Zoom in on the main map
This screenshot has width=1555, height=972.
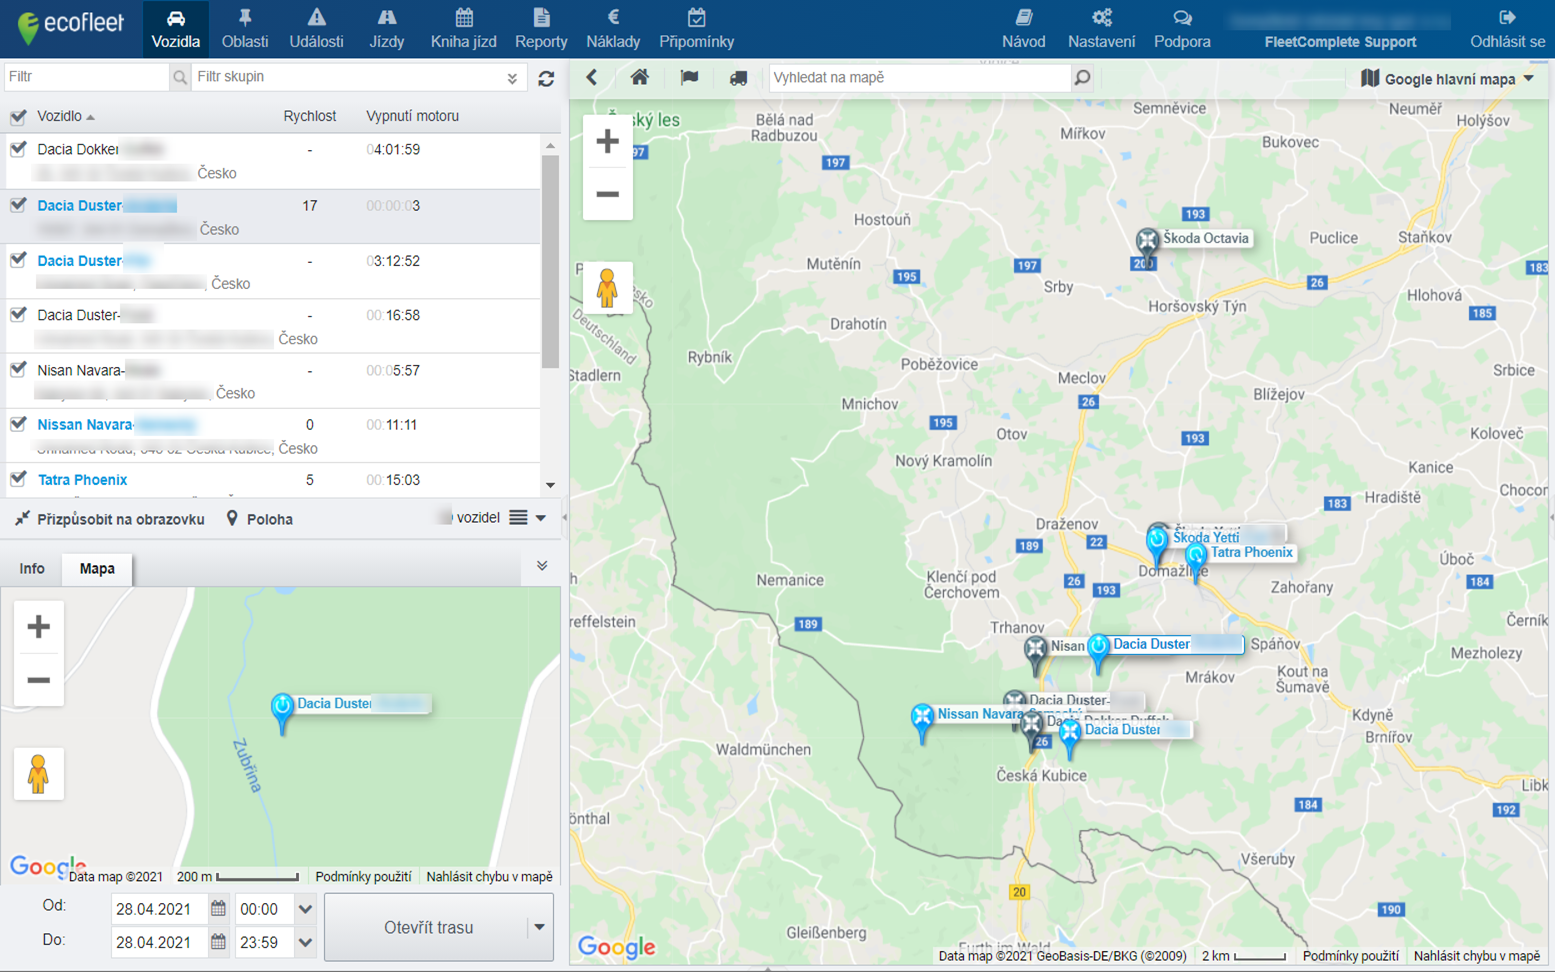[x=607, y=141]
